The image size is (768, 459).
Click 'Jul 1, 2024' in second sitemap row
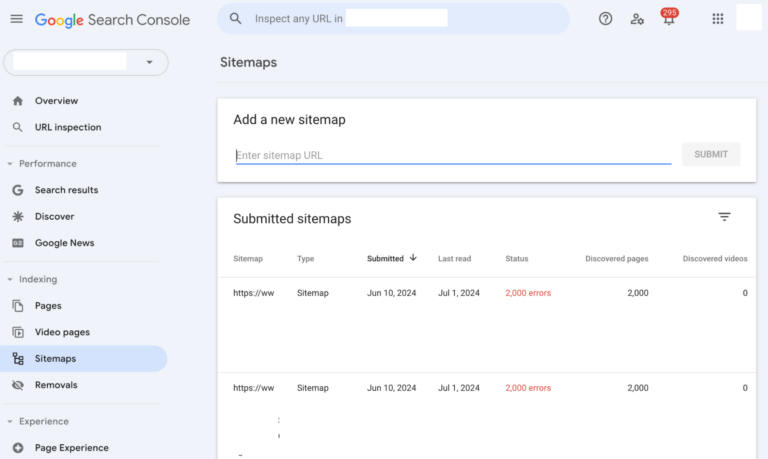pos(459,388)
